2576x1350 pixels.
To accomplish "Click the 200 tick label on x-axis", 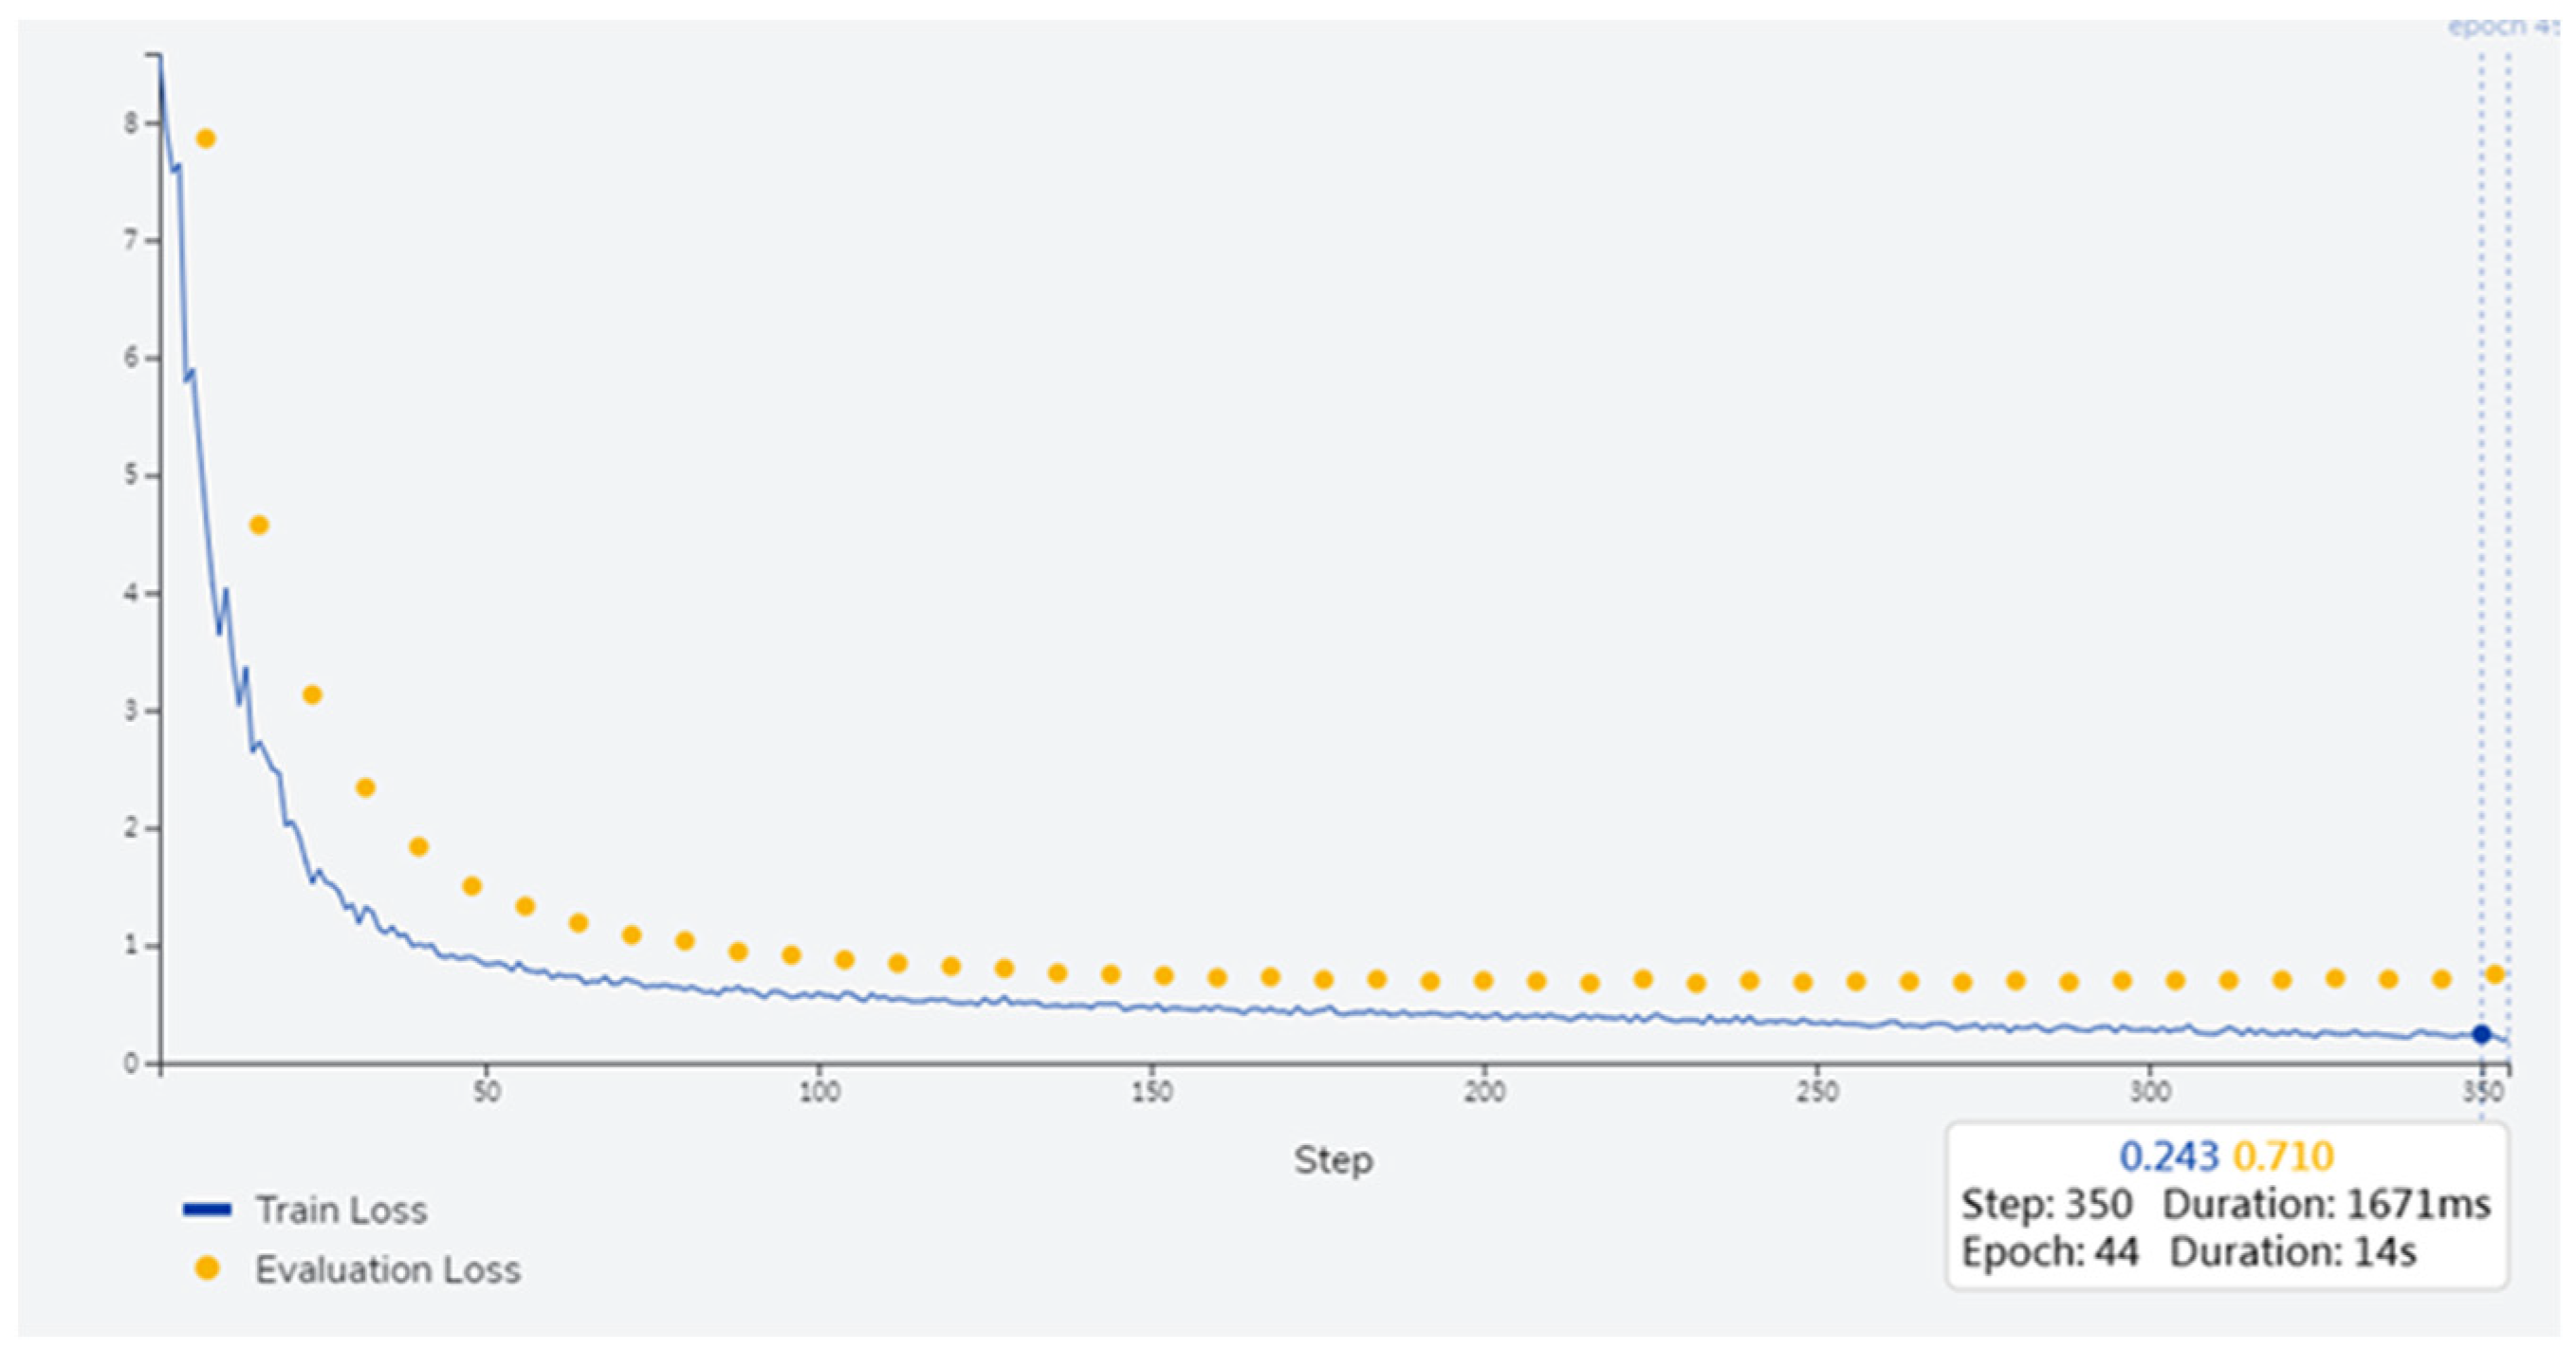I will (1484, 1092).
